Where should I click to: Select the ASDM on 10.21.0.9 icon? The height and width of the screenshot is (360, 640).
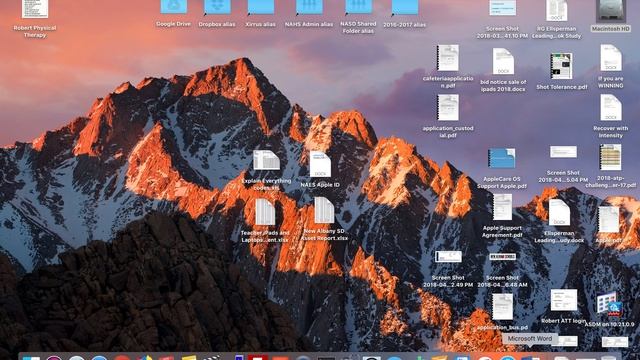tap(609, 304)
